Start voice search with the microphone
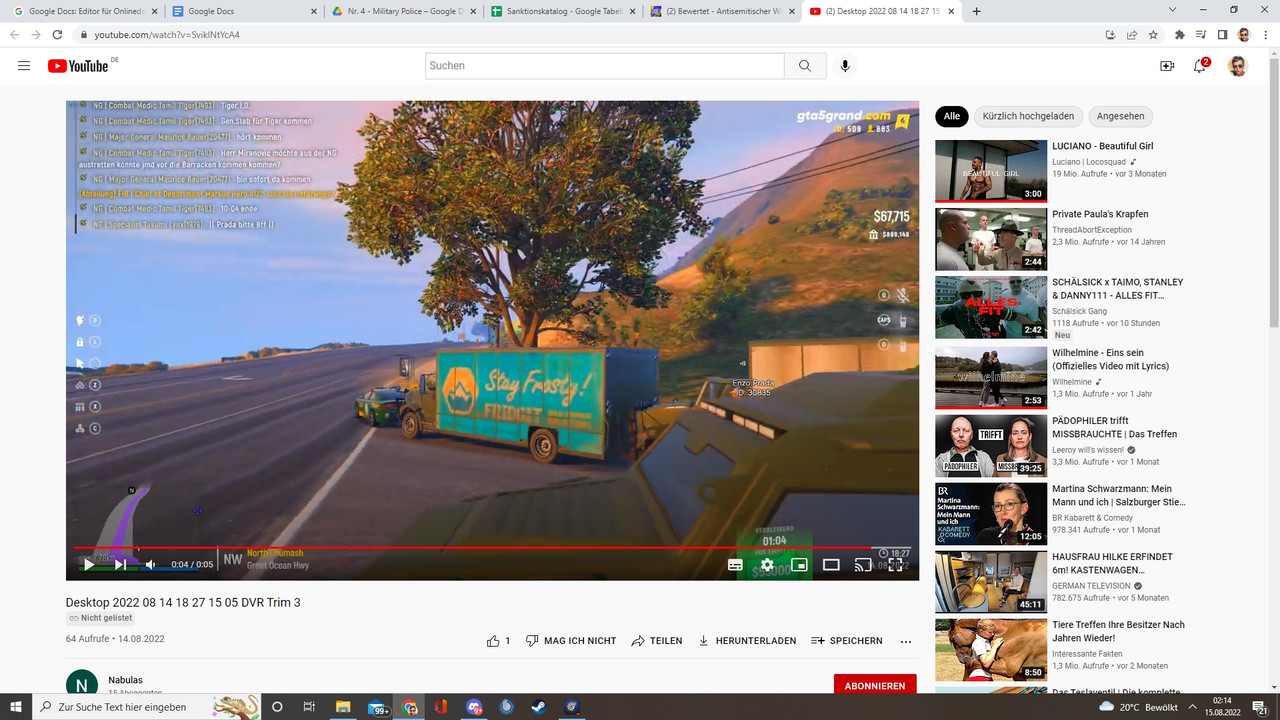1280x720 pixels. (845, 66)
